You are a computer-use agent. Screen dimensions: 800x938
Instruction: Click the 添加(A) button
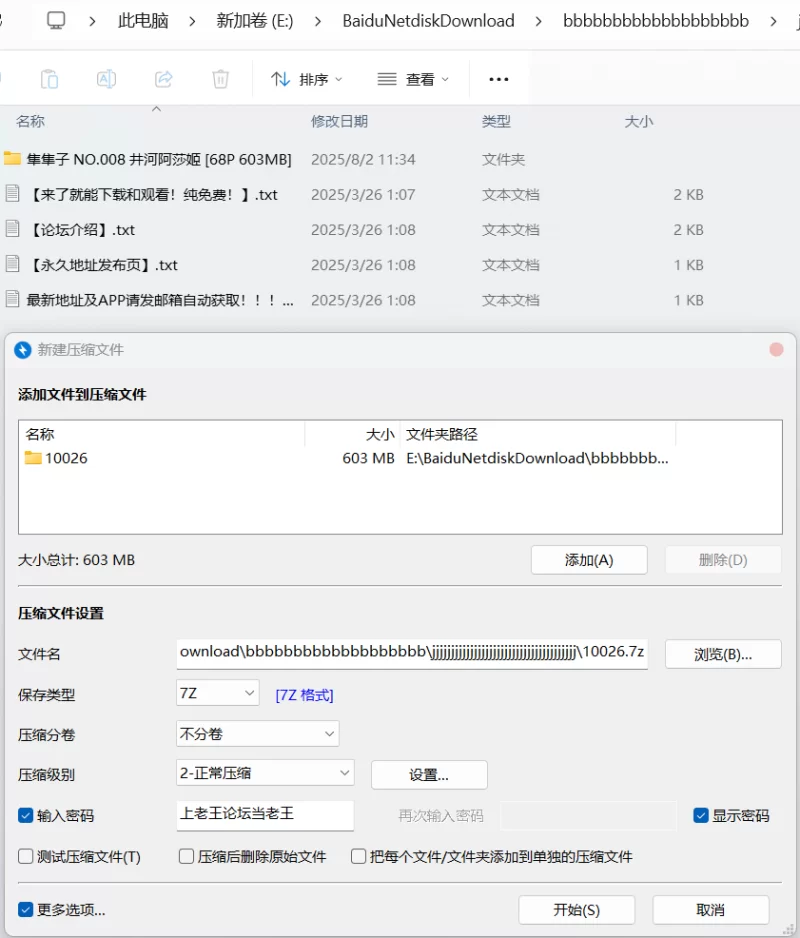pyautogui.click(x=589, y=560)
